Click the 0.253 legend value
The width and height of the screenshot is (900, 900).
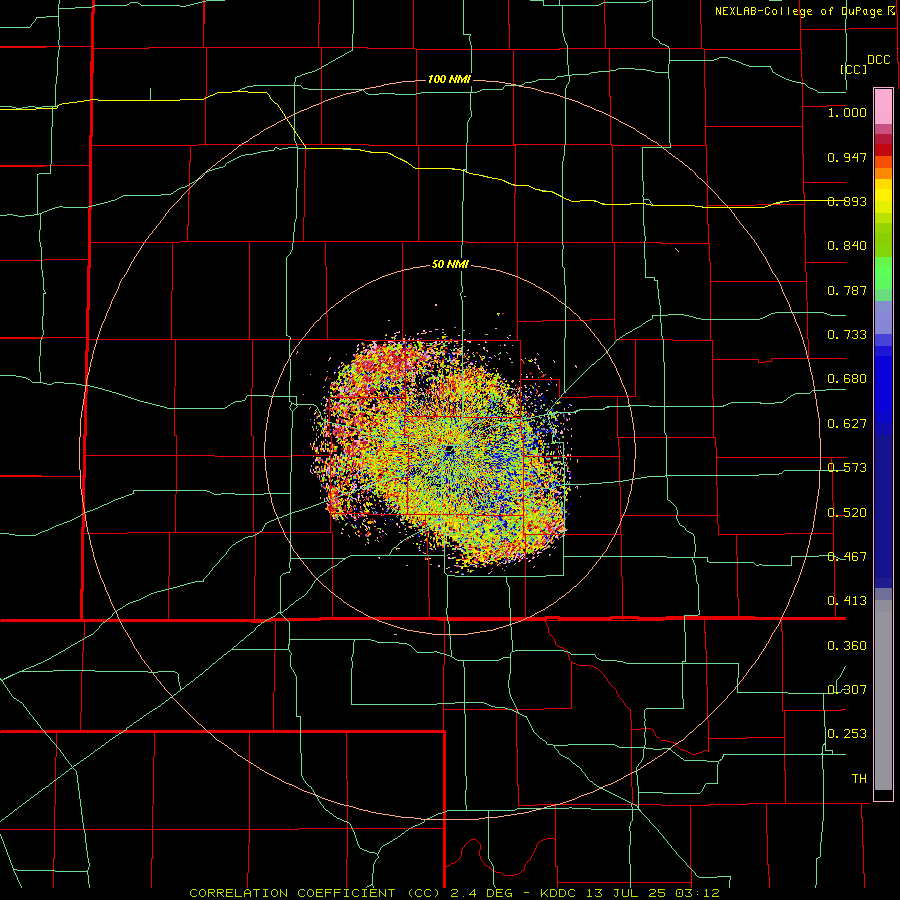pos(847,734)
